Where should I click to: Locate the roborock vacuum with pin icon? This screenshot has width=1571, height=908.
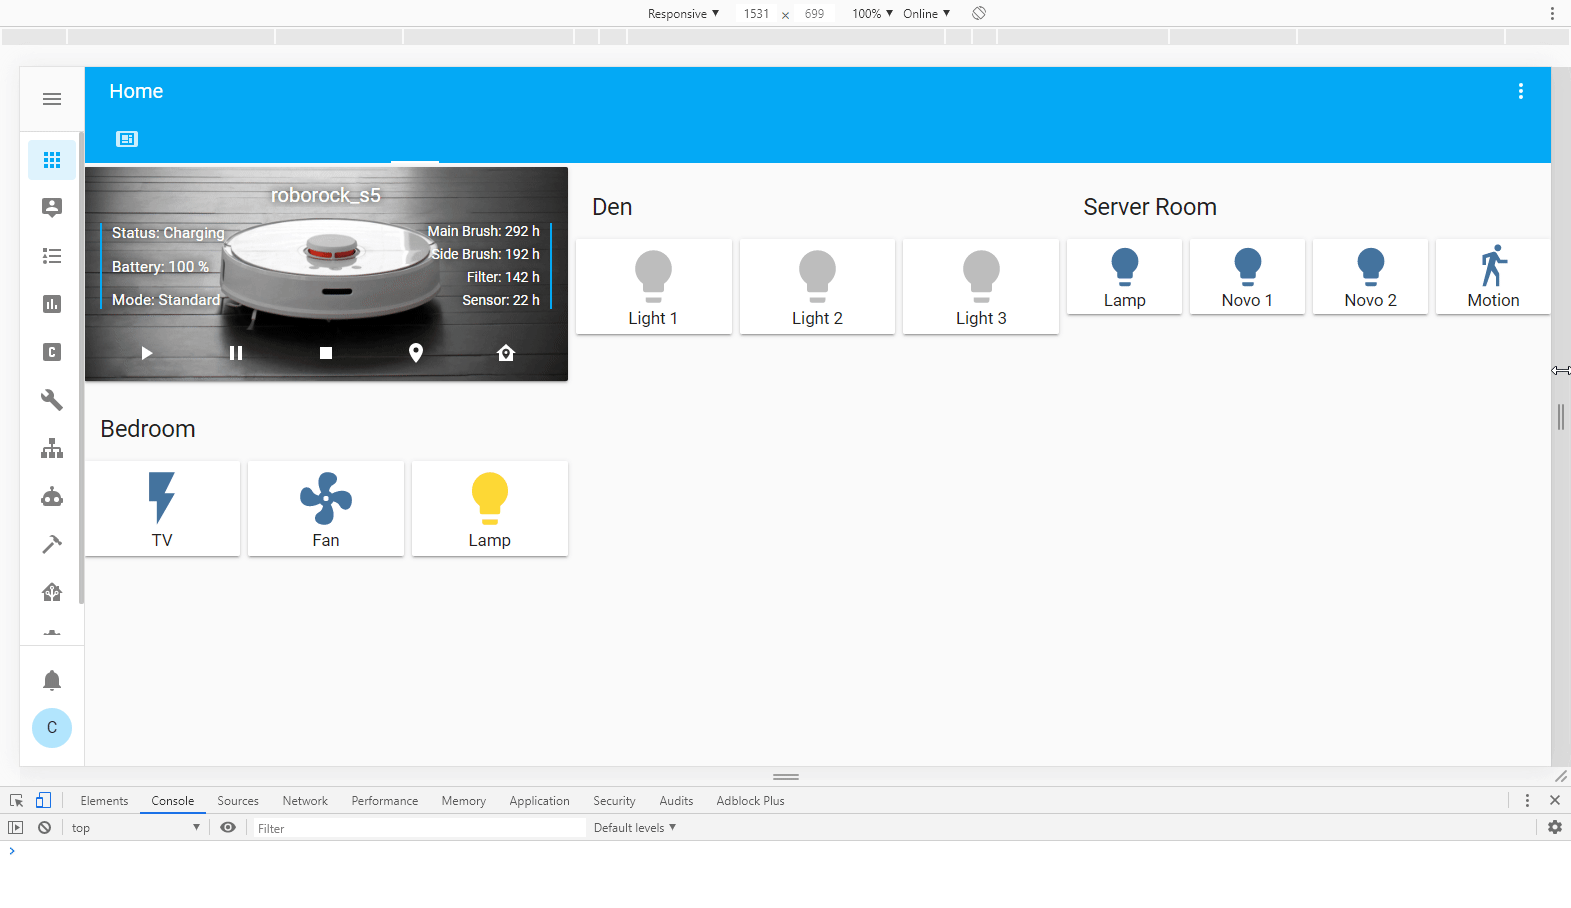(416, 352)
